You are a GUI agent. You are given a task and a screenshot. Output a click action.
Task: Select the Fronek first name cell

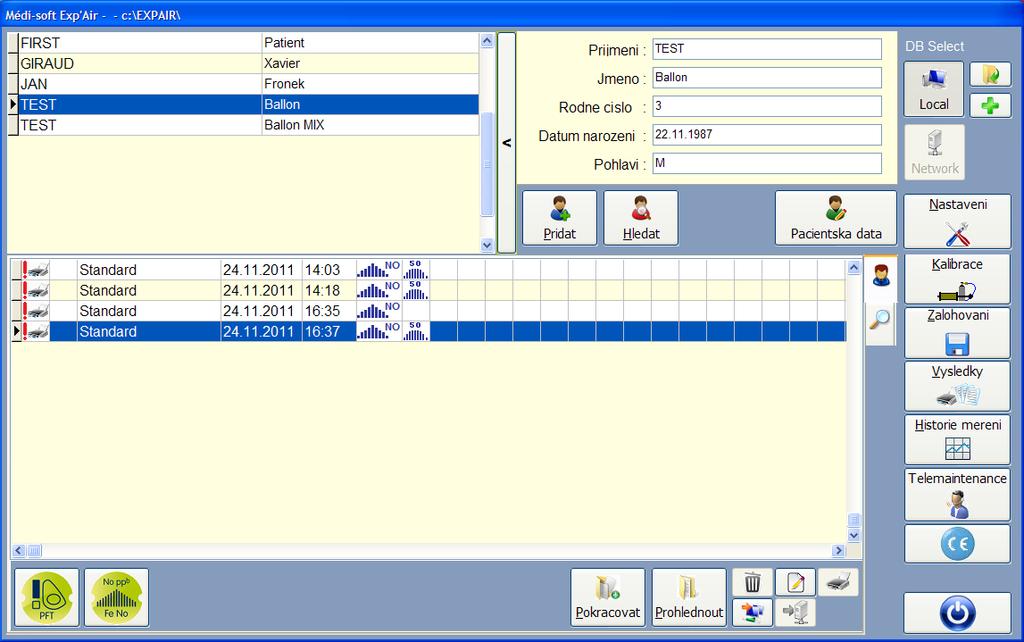click(x=370, y=84)
